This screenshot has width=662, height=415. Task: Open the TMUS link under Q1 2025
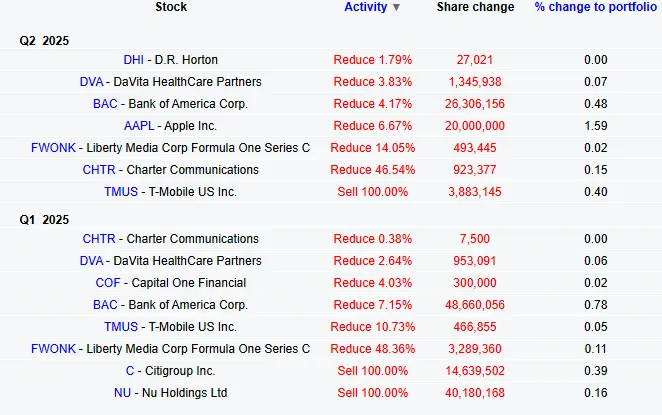coord(121,327)
